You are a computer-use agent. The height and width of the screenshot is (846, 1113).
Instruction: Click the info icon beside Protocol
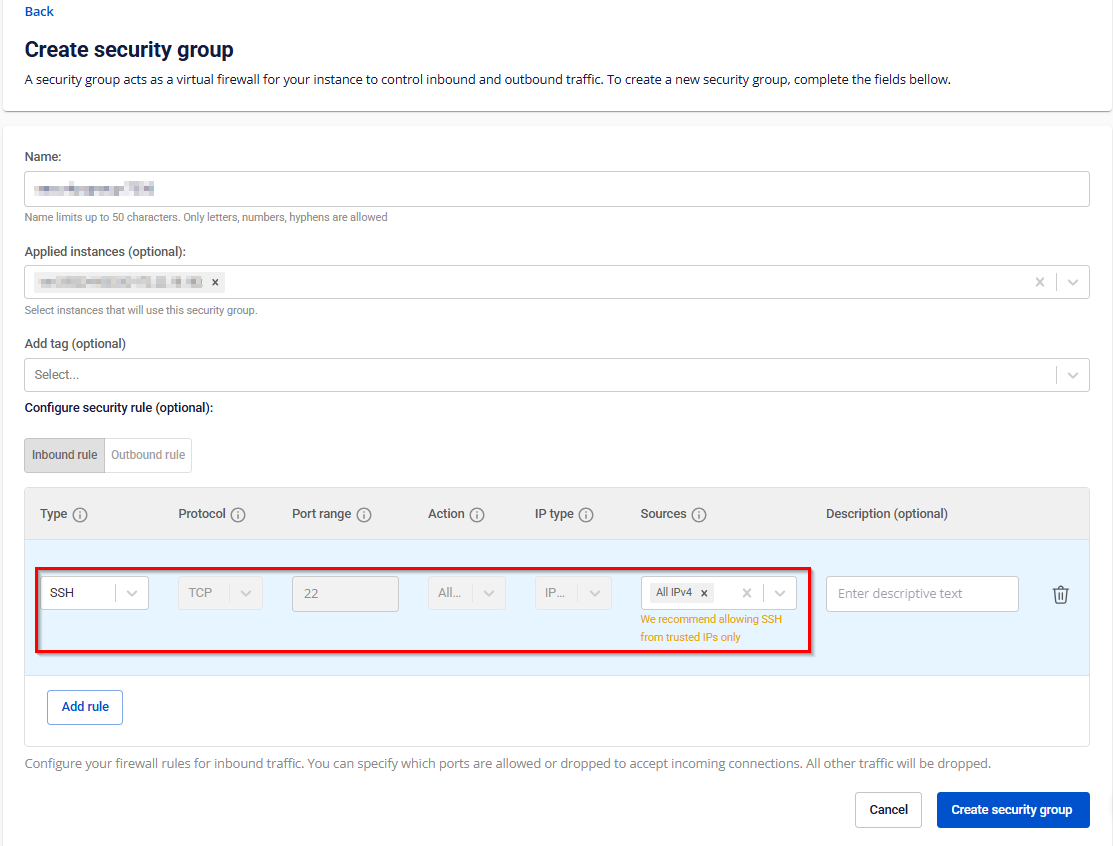tap(238, 515)
